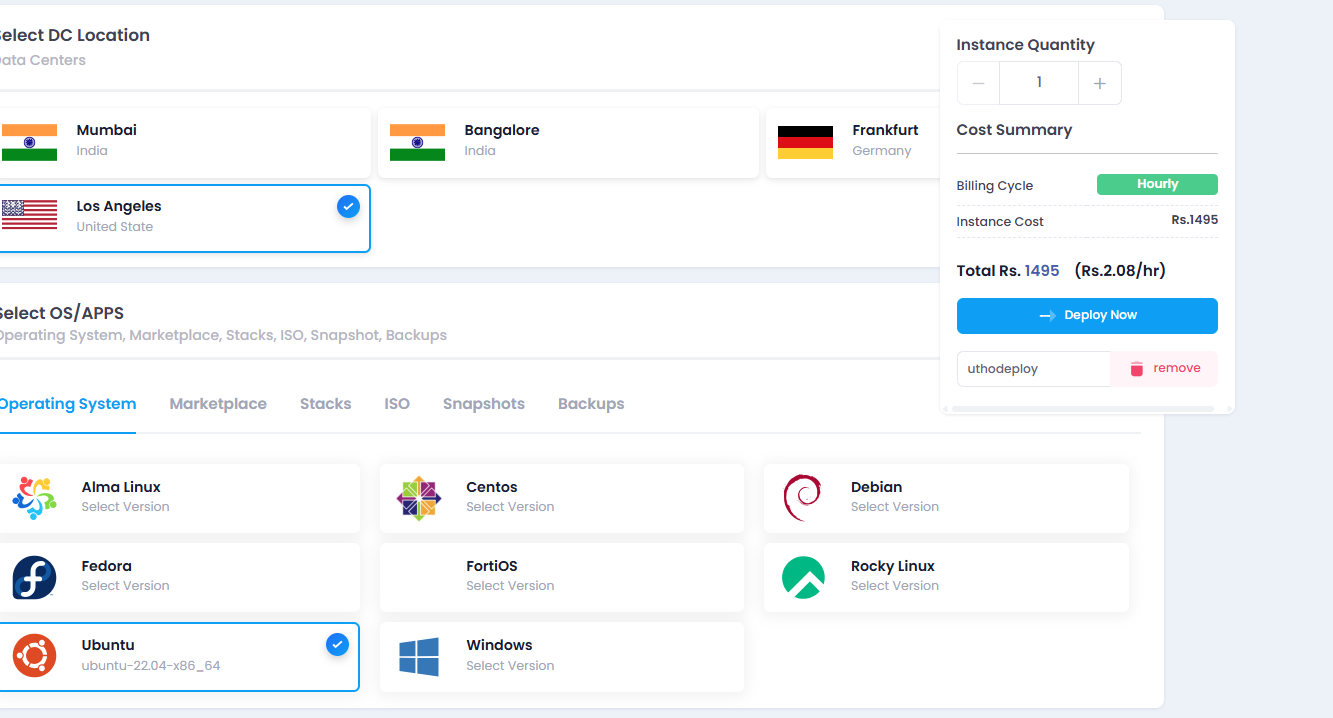Open Alma Linux Select Version dropdown
This screenshot has height=718, width=1333.
(125, 507)
